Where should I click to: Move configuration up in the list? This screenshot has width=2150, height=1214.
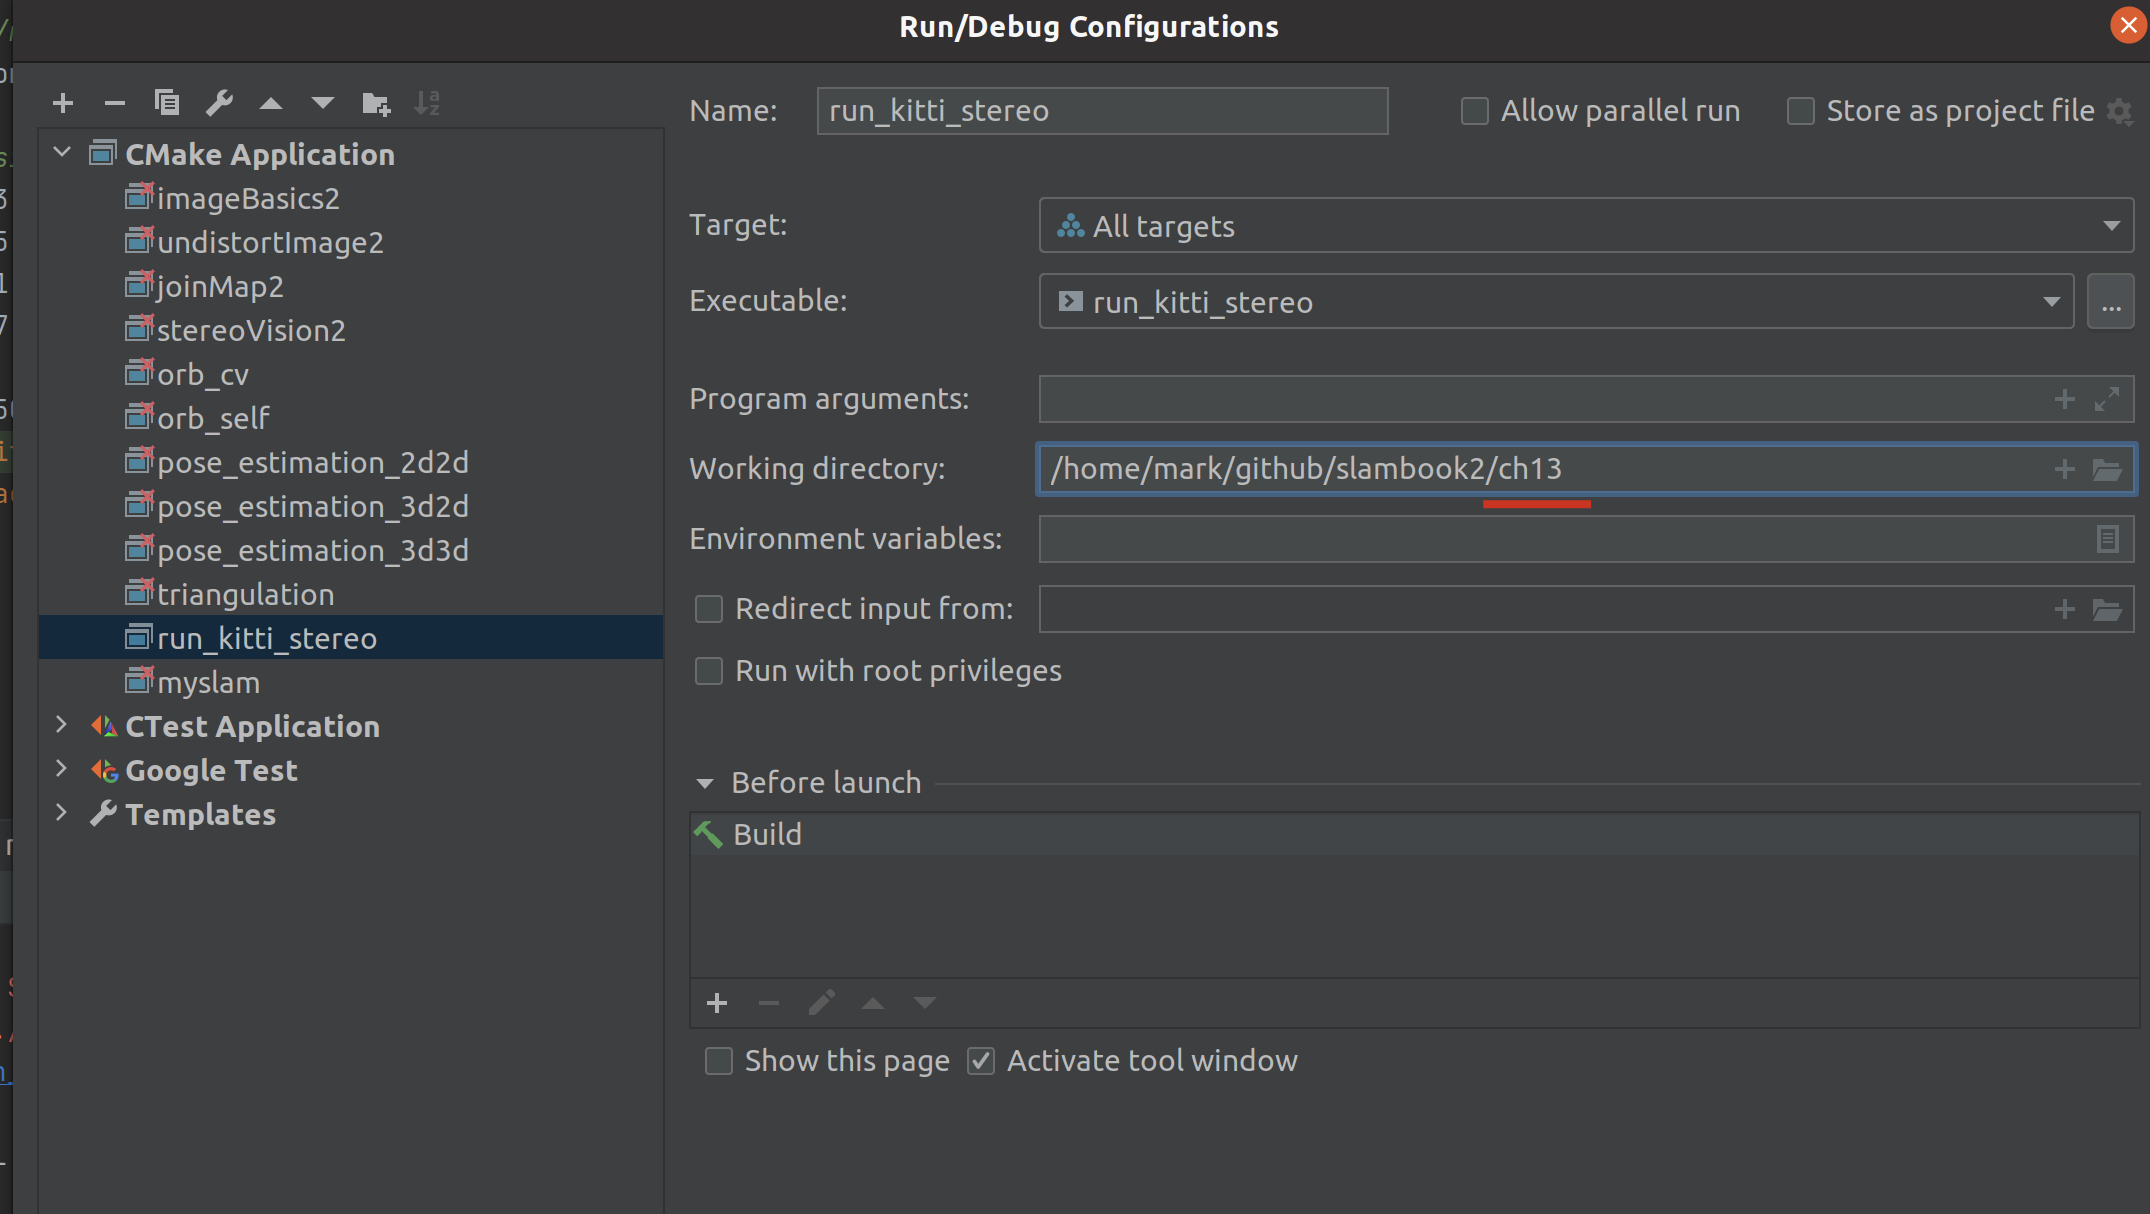[x=271, y=103]
